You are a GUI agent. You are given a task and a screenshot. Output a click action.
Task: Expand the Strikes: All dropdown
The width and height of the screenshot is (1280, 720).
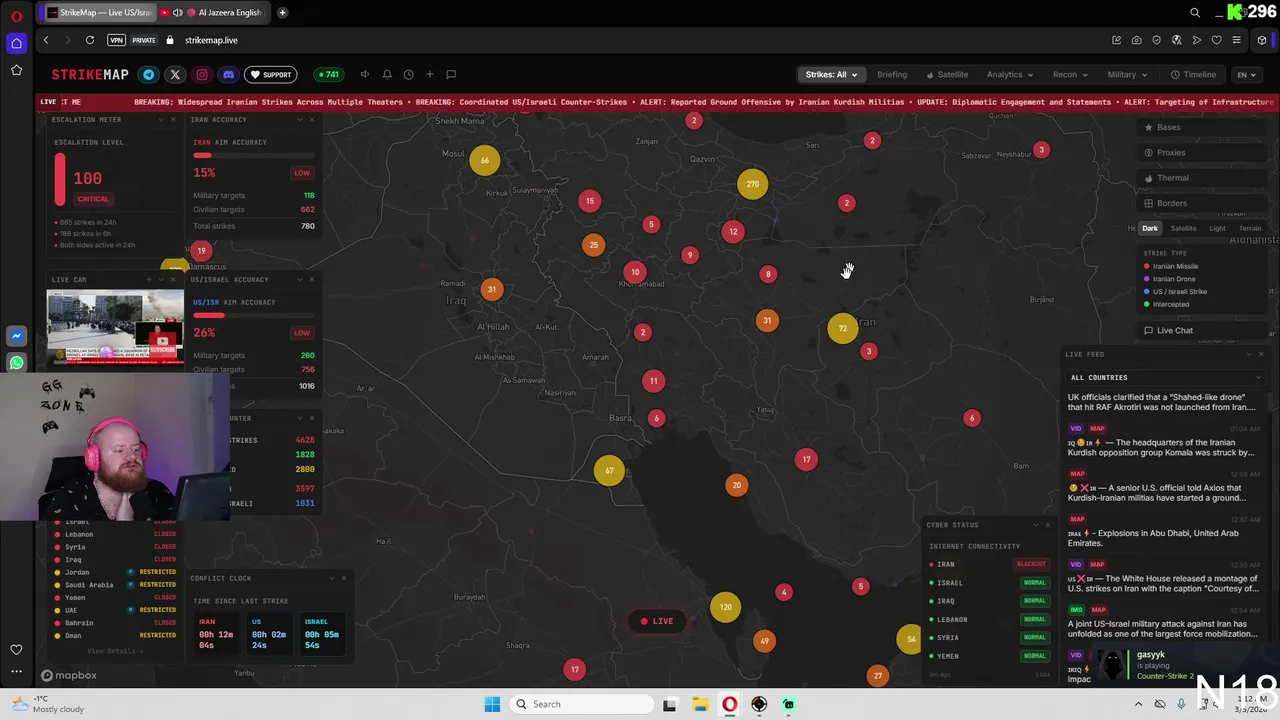(832, 74)
